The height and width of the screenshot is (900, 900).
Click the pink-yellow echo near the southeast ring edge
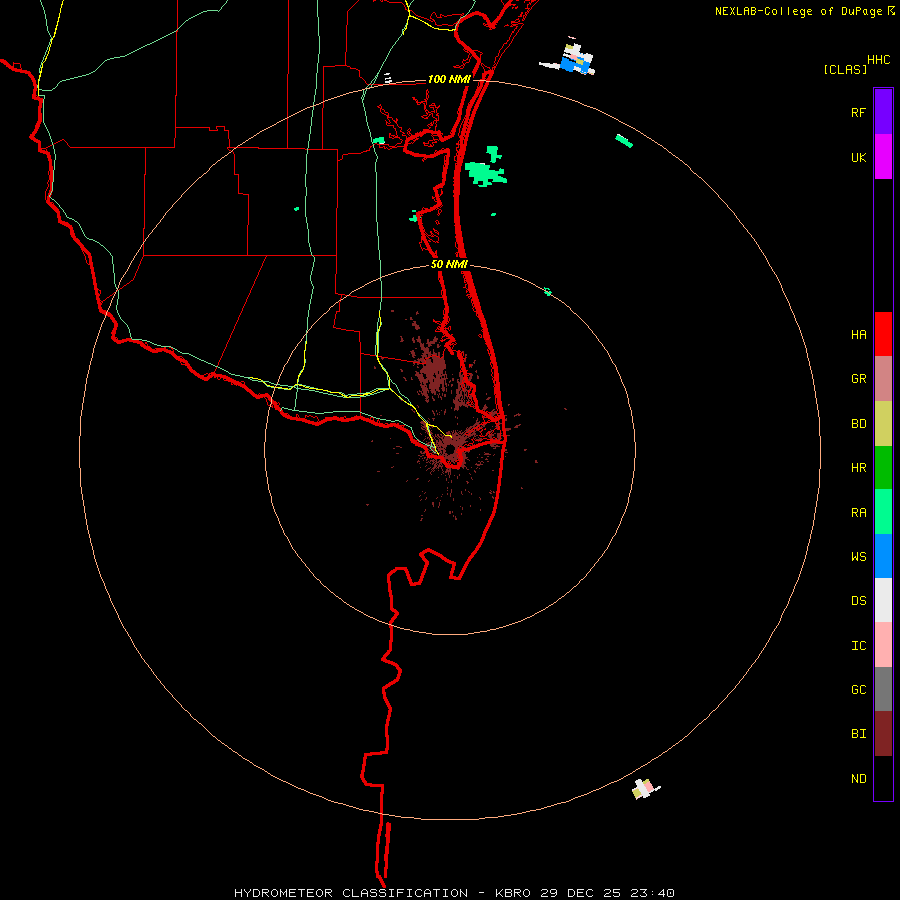pyautogui.click(x=645, y=789)
